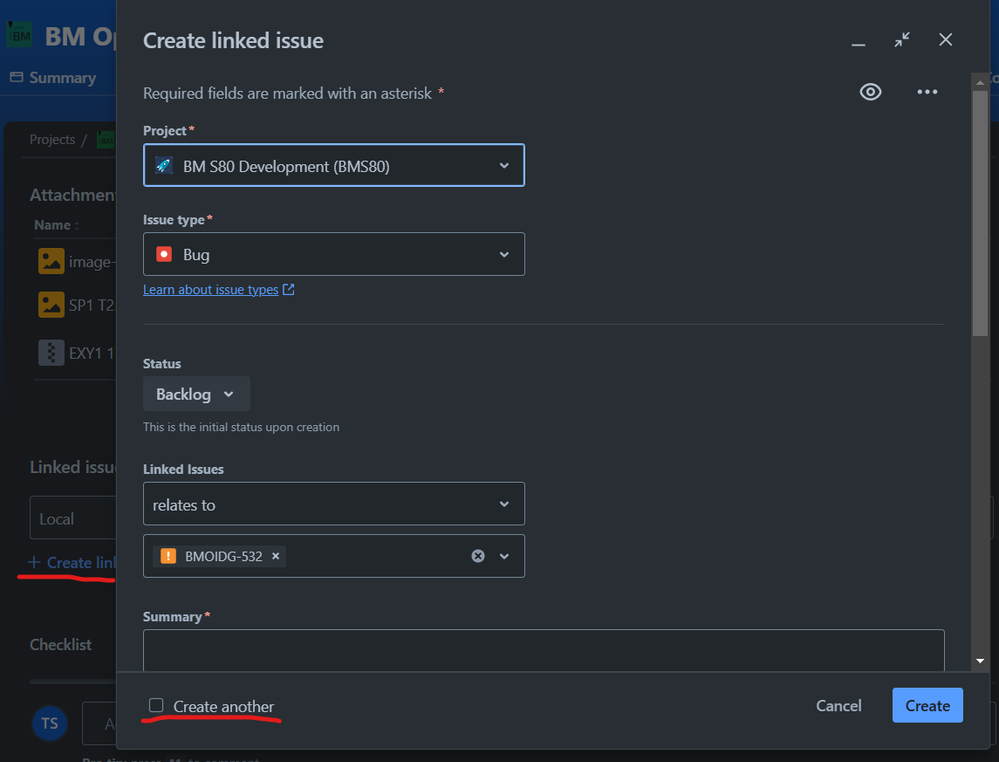Toggle watching this issue via the eye icon
Viewport: 999px width, 762px height.
pyautogui.click(x=870, y=91)
